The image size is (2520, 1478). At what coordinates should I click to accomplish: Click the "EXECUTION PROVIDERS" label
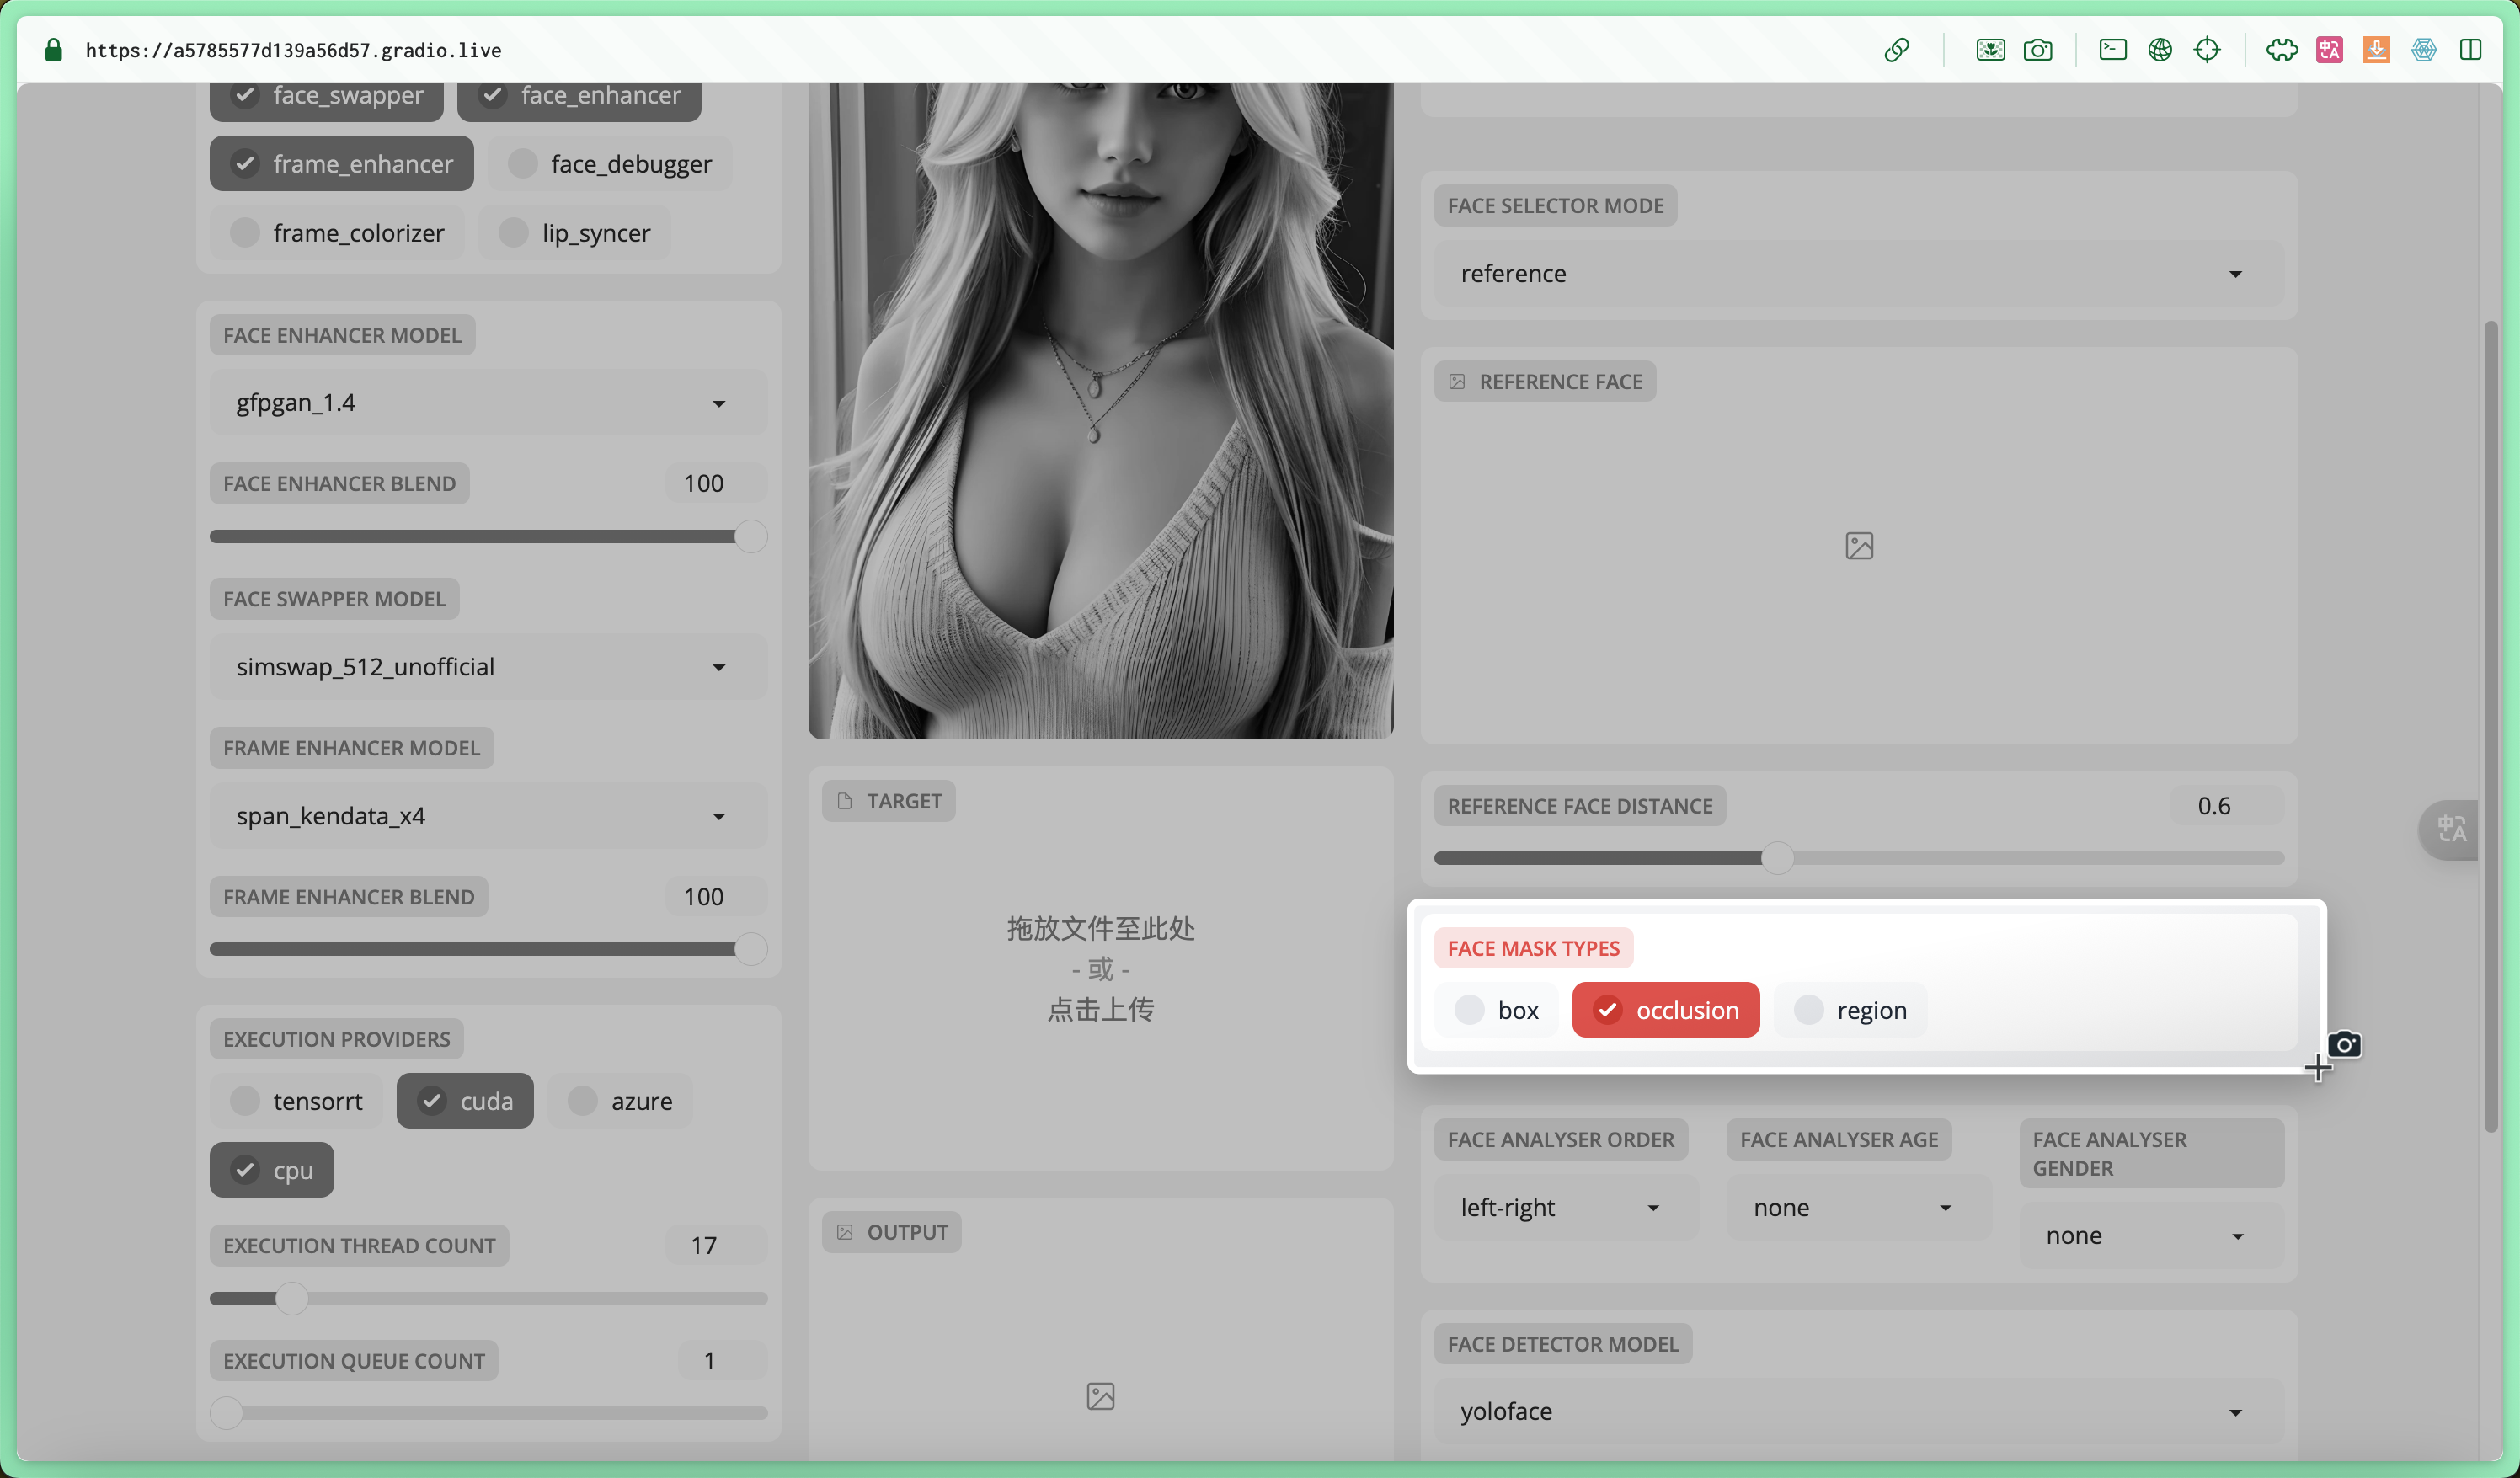click(336, 1039)
